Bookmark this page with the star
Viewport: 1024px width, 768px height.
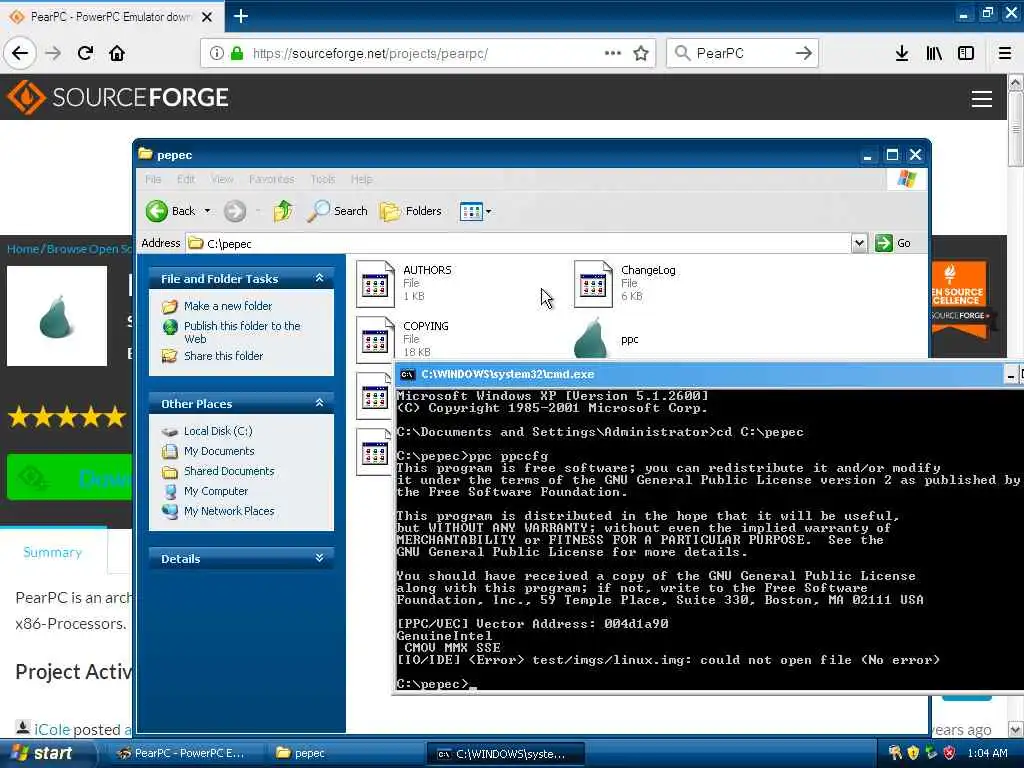(x=641, y=53)
